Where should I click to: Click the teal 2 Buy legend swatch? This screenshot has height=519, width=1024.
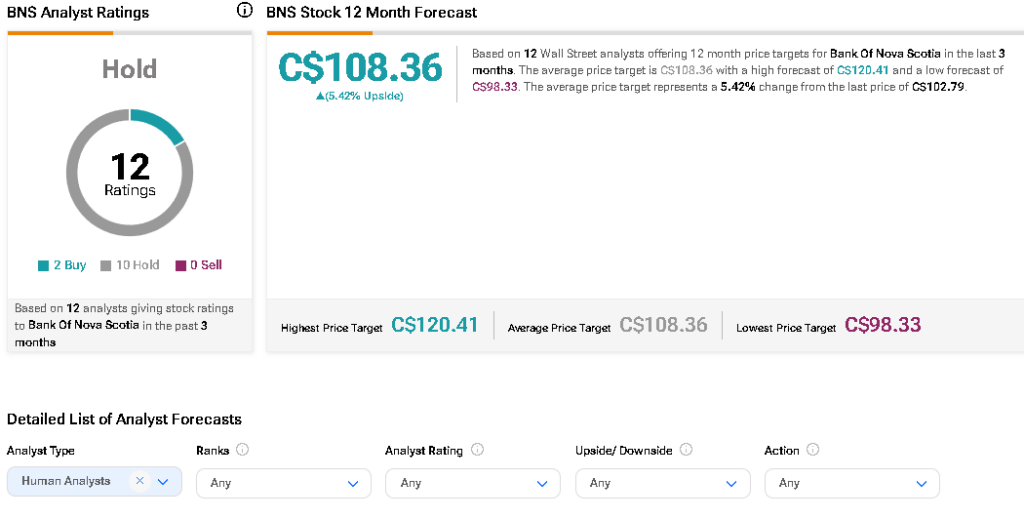tap(43, 266)
